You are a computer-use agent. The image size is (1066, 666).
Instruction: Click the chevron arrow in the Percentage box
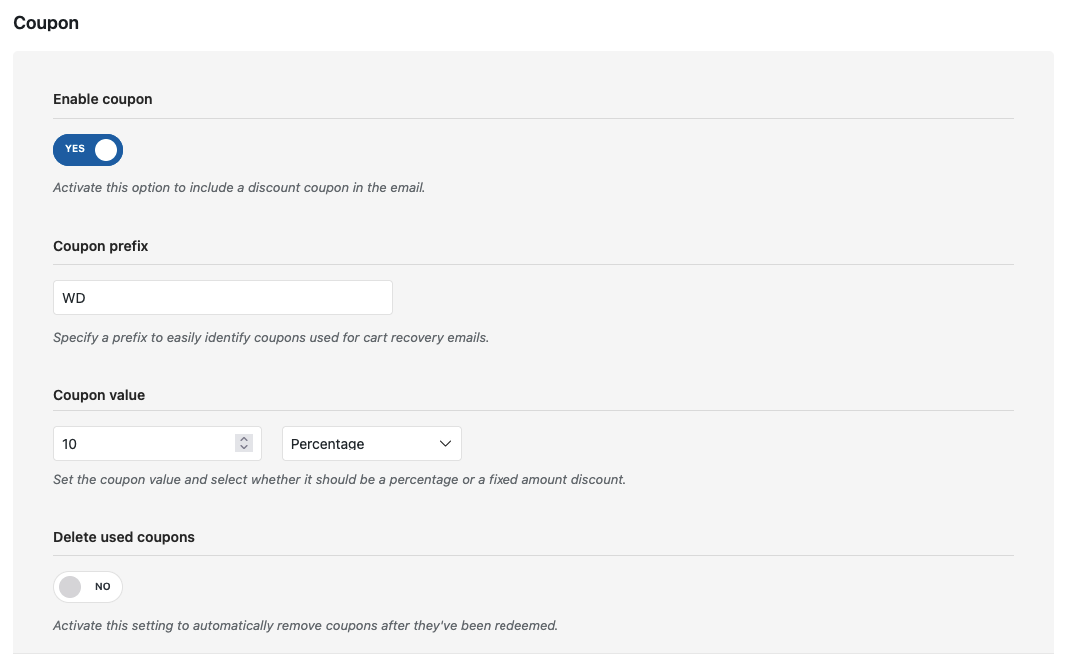coord(445,443)
